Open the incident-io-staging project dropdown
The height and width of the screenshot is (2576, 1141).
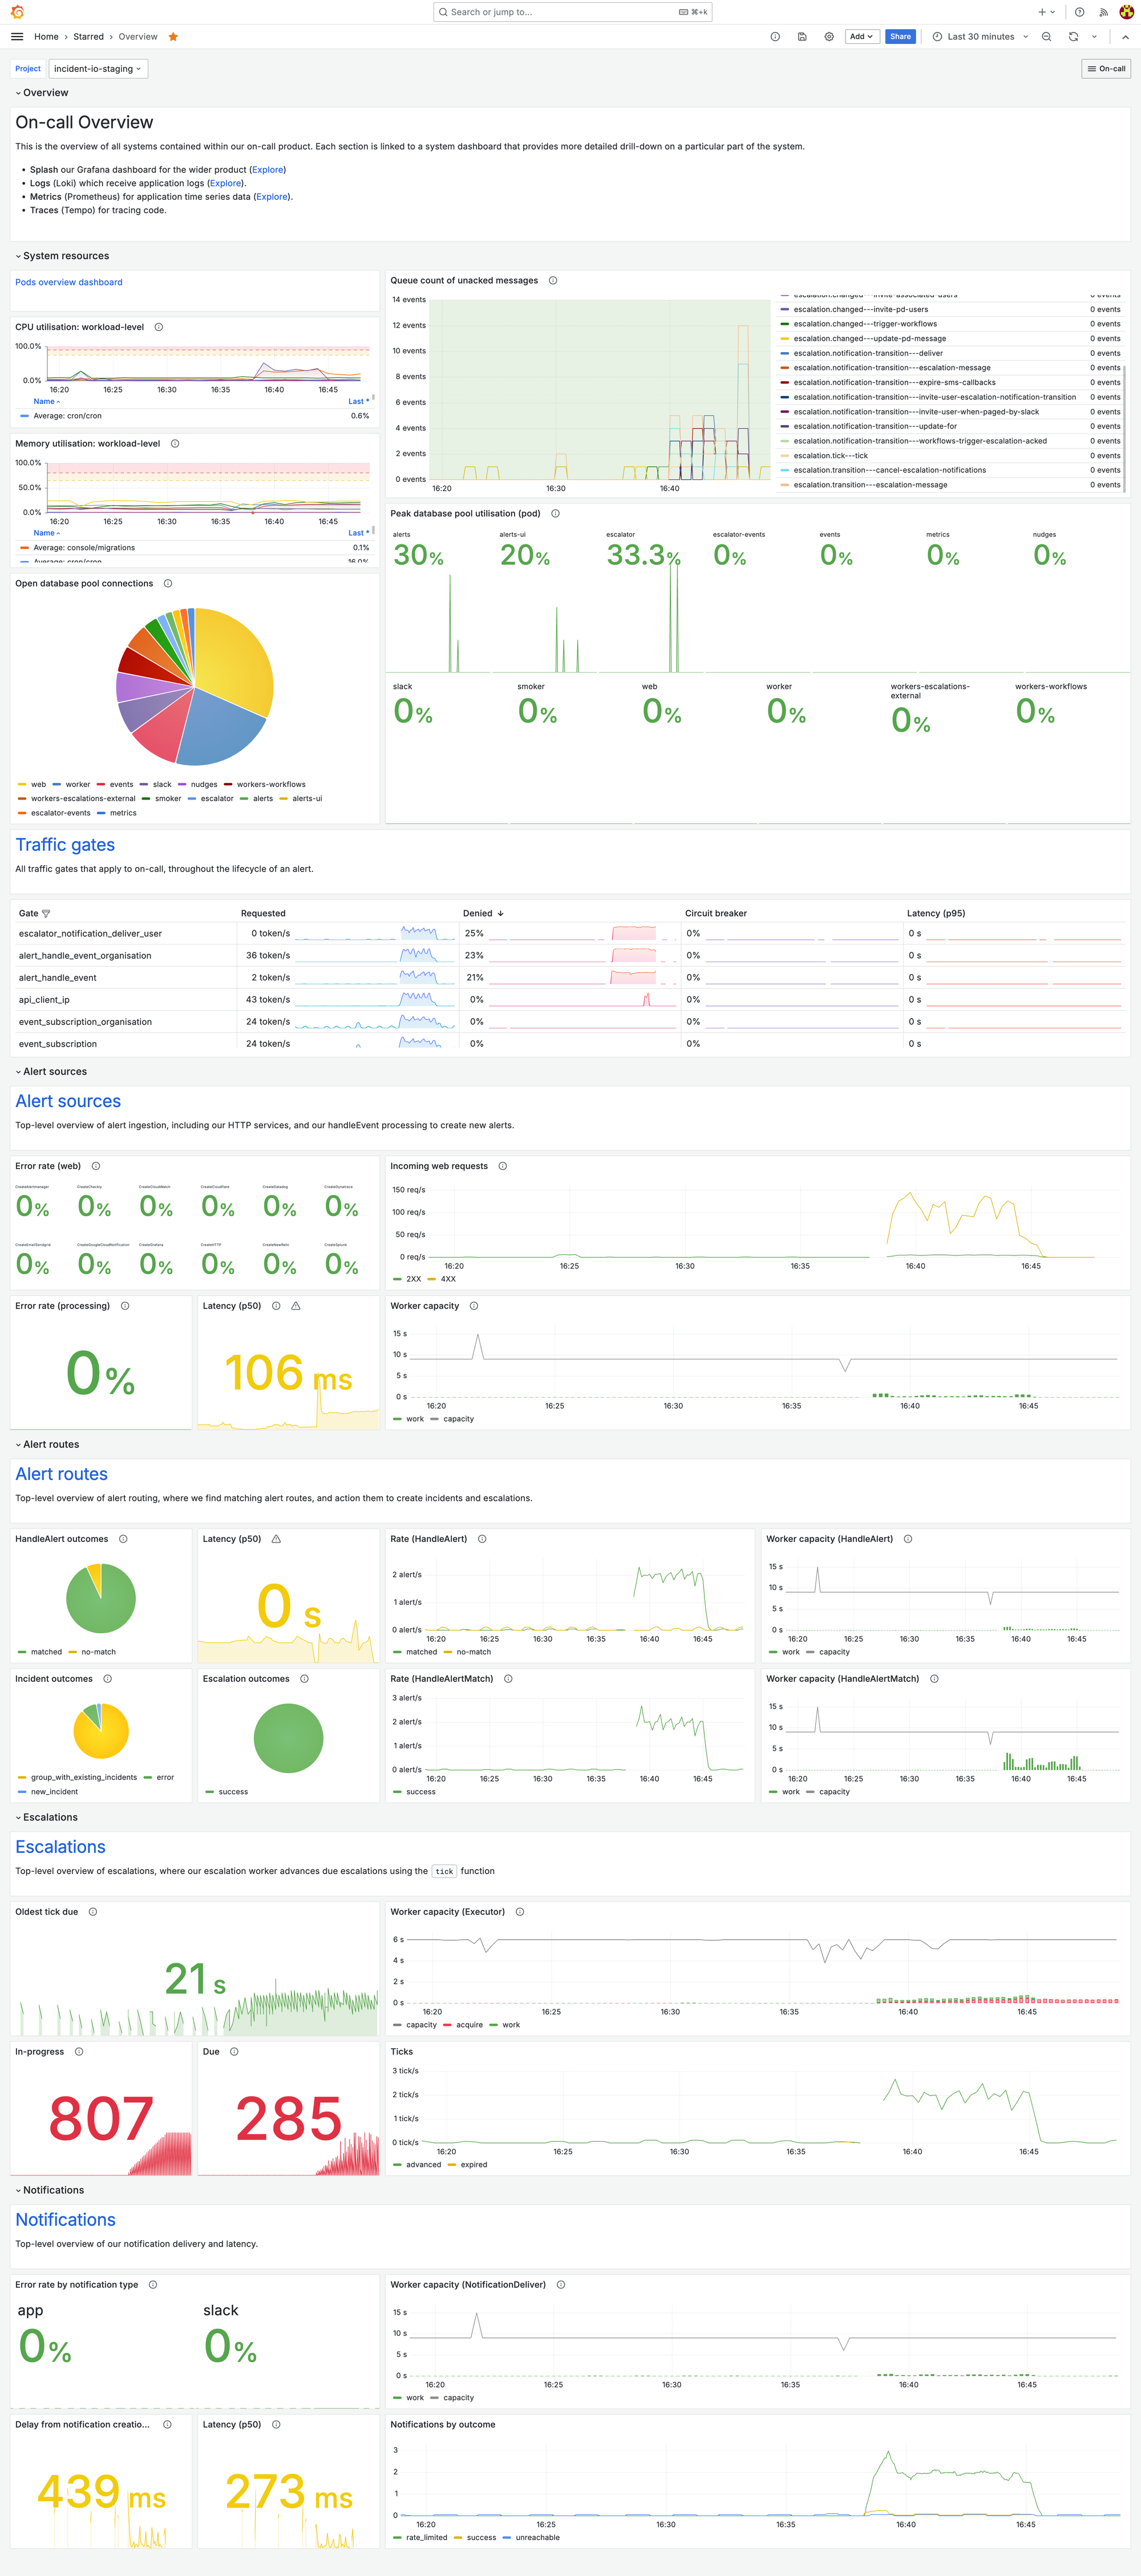(97, 69)
